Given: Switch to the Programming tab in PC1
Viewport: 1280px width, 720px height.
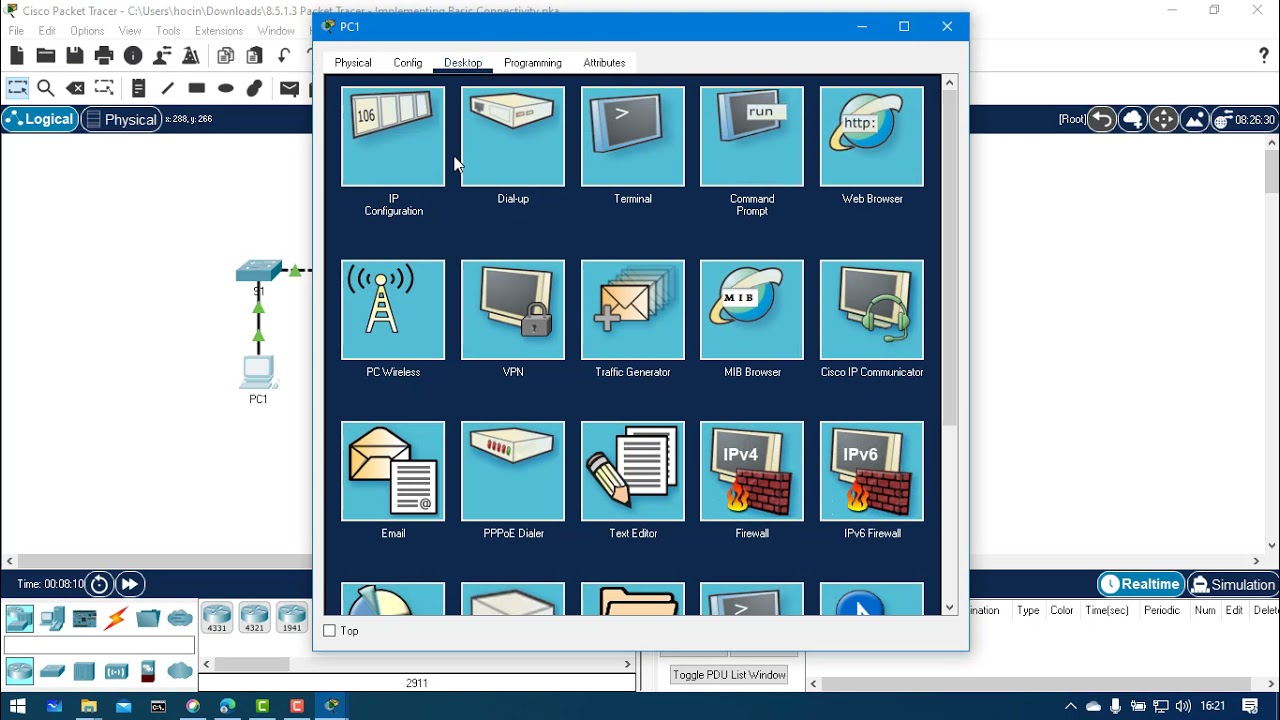Looking at the screenshot, I should [533, 63].
